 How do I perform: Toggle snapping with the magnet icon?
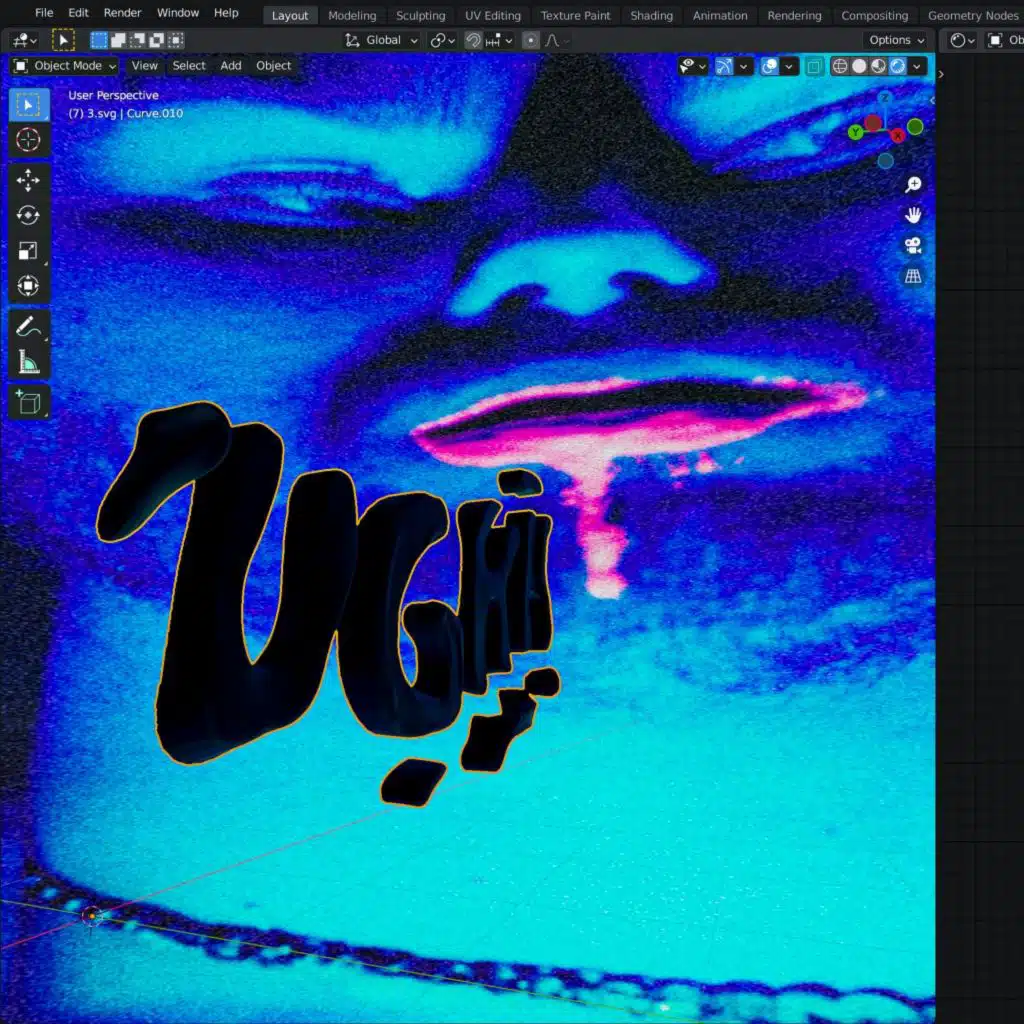(473, 40)
